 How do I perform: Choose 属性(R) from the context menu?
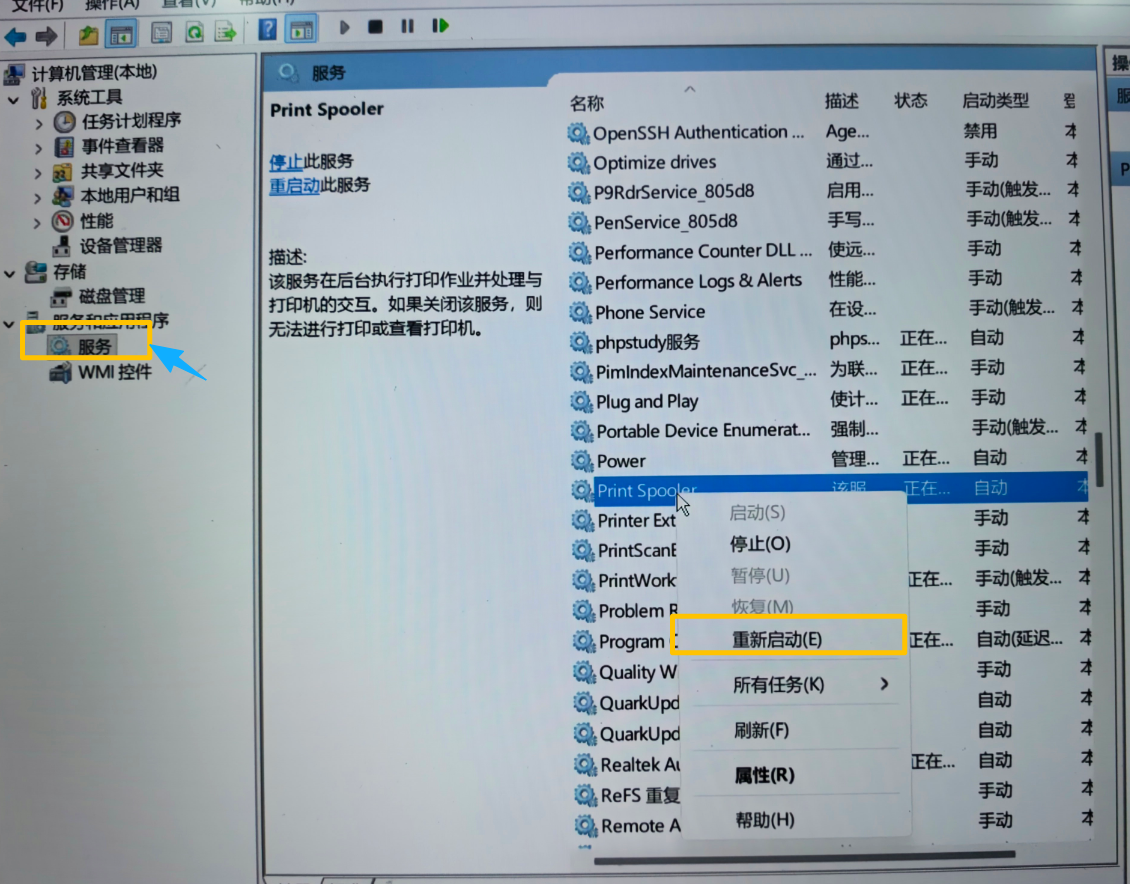pos(764,775)
